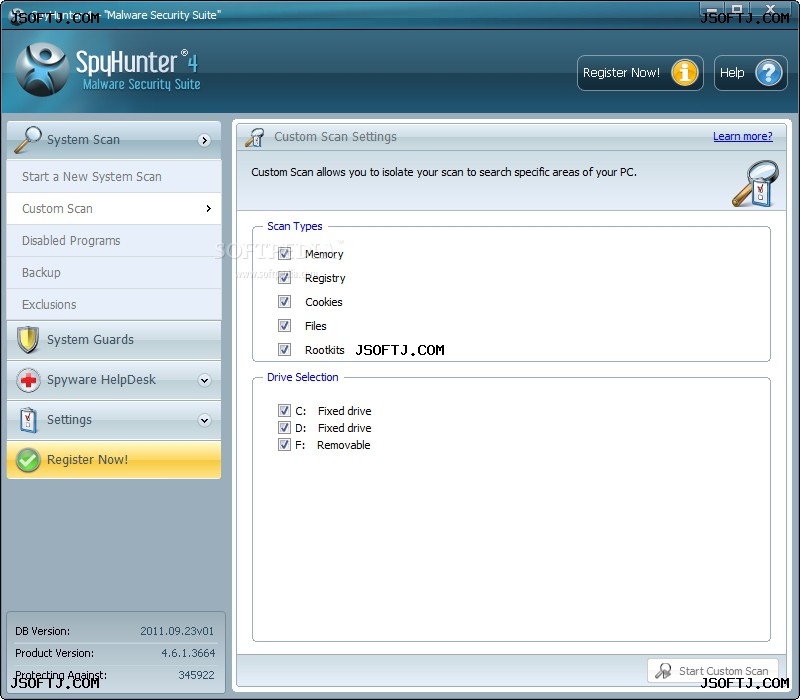800x700 pixels.
Task: Collapse the System Scan section arrow
Action: click(x=205, y=140)
